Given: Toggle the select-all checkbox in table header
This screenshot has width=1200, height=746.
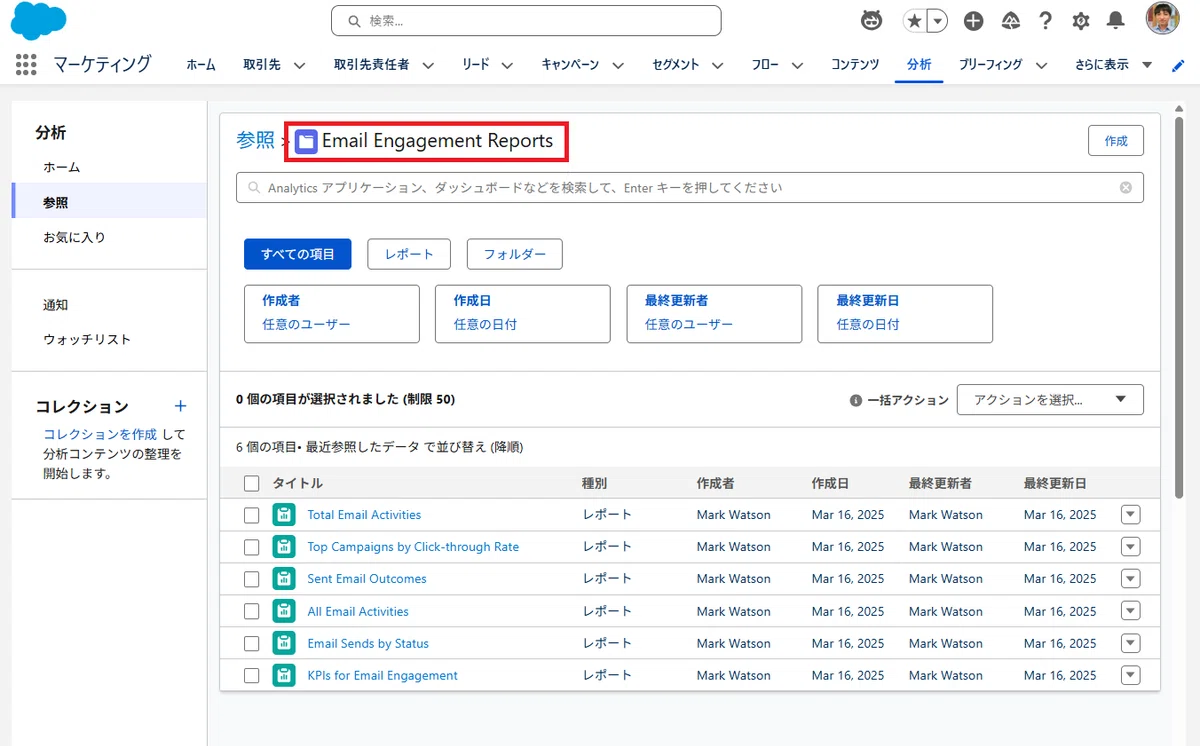Looking at the screenshot, I should click(251, 484).
